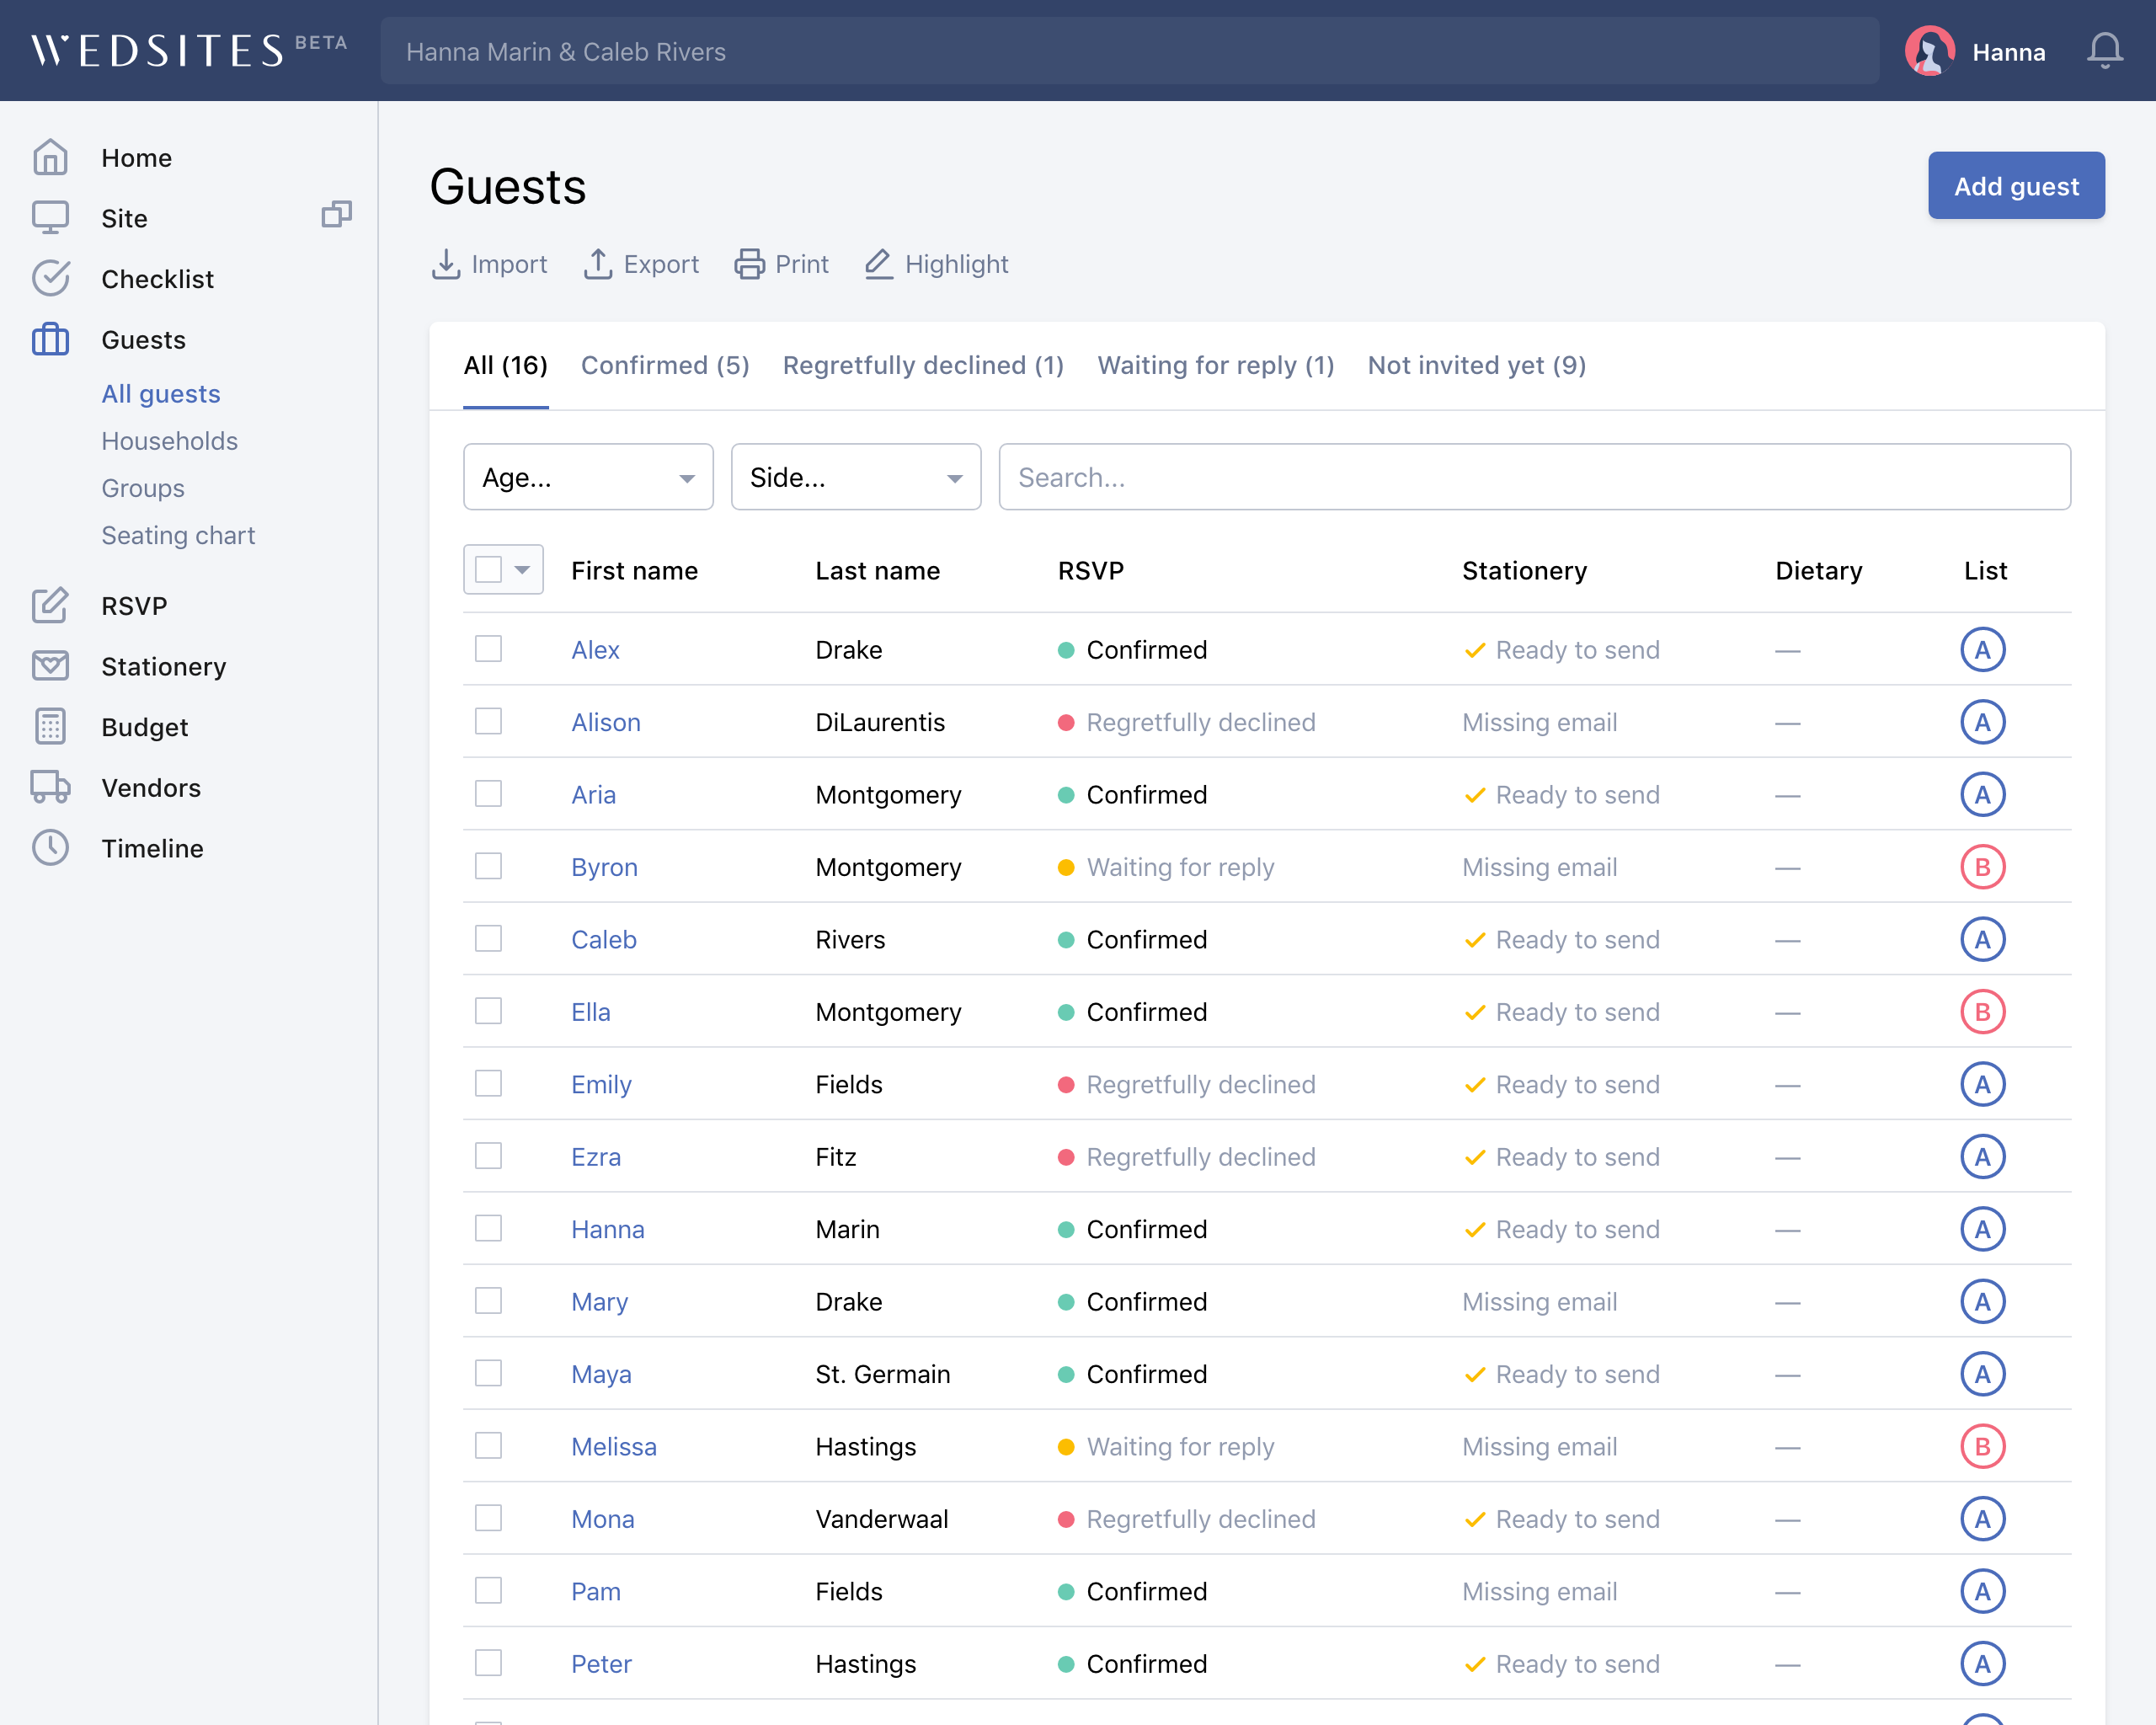Image resolution: width=2156 pixels, height=1725 pixels.
Task: Expand the select-all dropdown arrow
Action: tap(522, 570)
